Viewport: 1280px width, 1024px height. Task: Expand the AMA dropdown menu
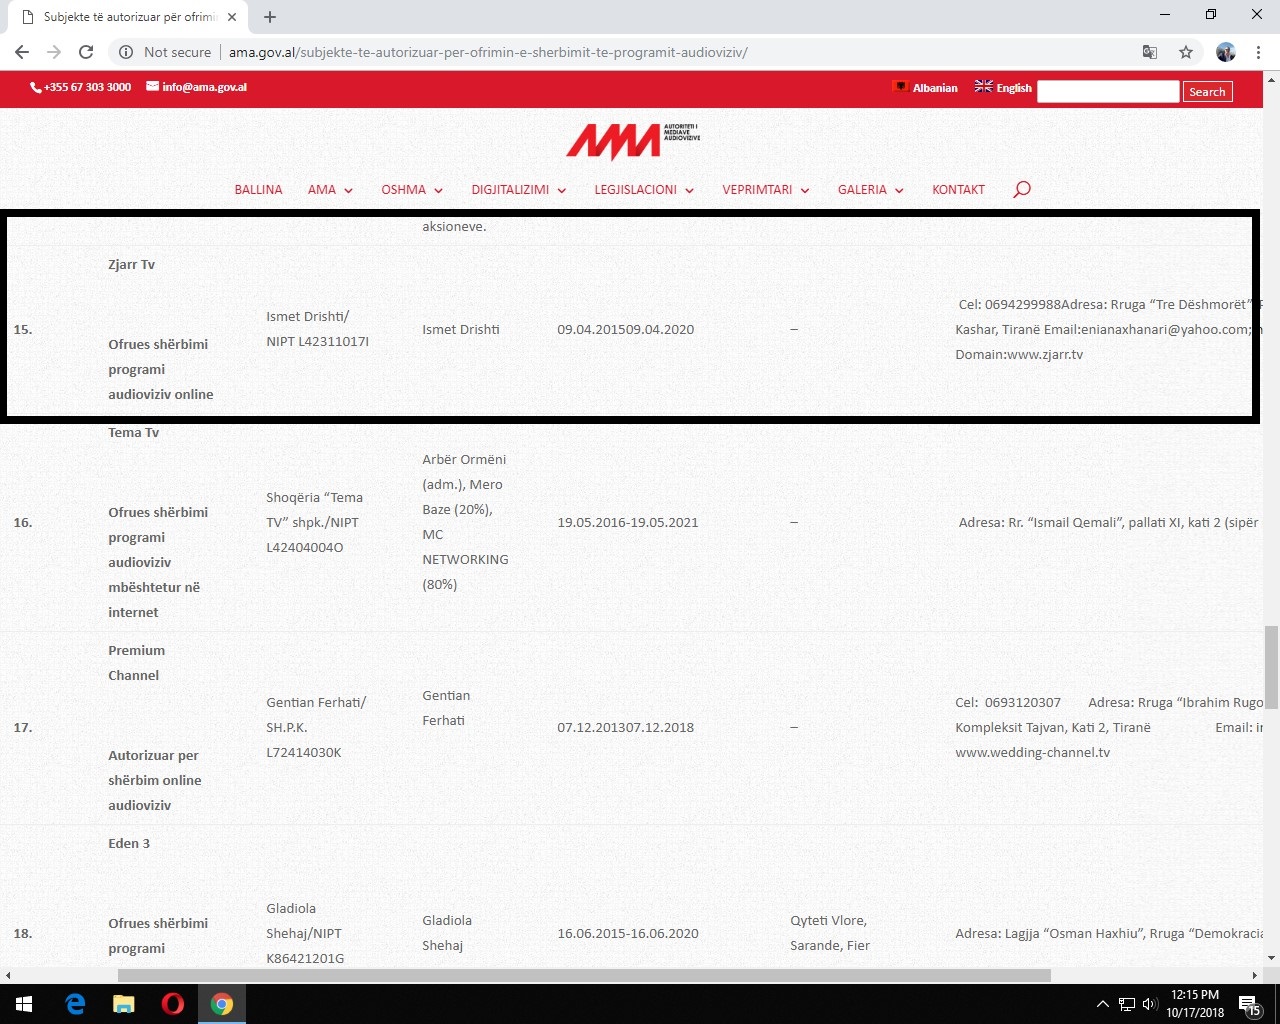pos(330,189)
